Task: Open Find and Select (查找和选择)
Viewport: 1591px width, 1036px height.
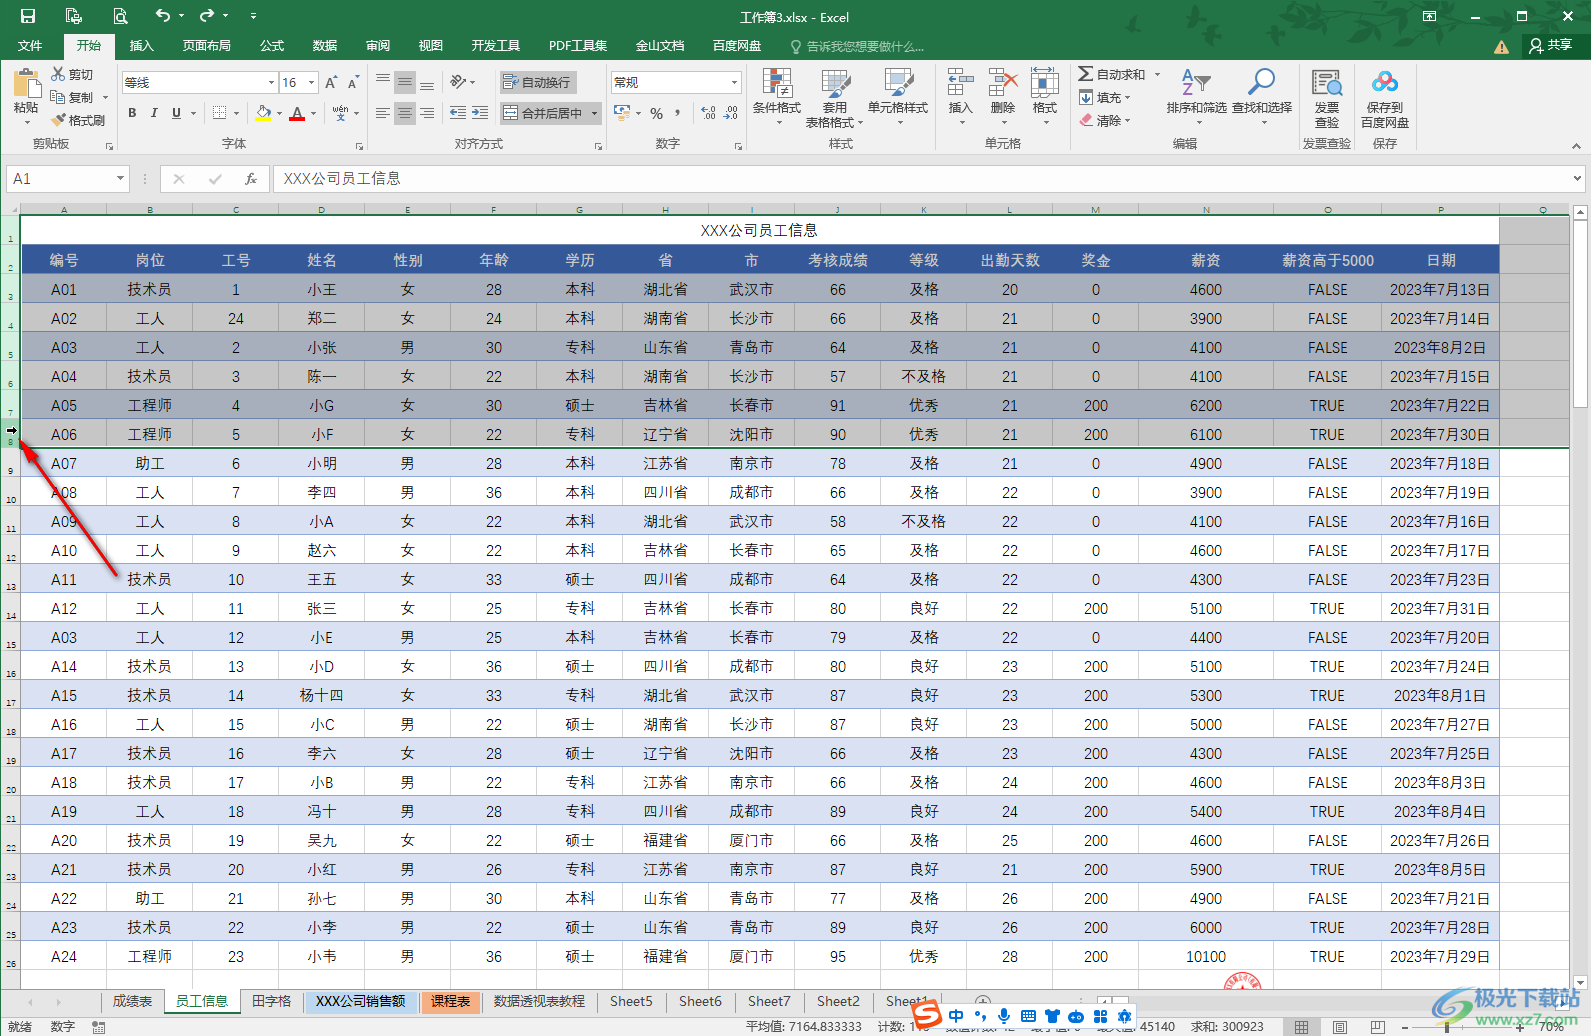Action: pos(1262,97)
